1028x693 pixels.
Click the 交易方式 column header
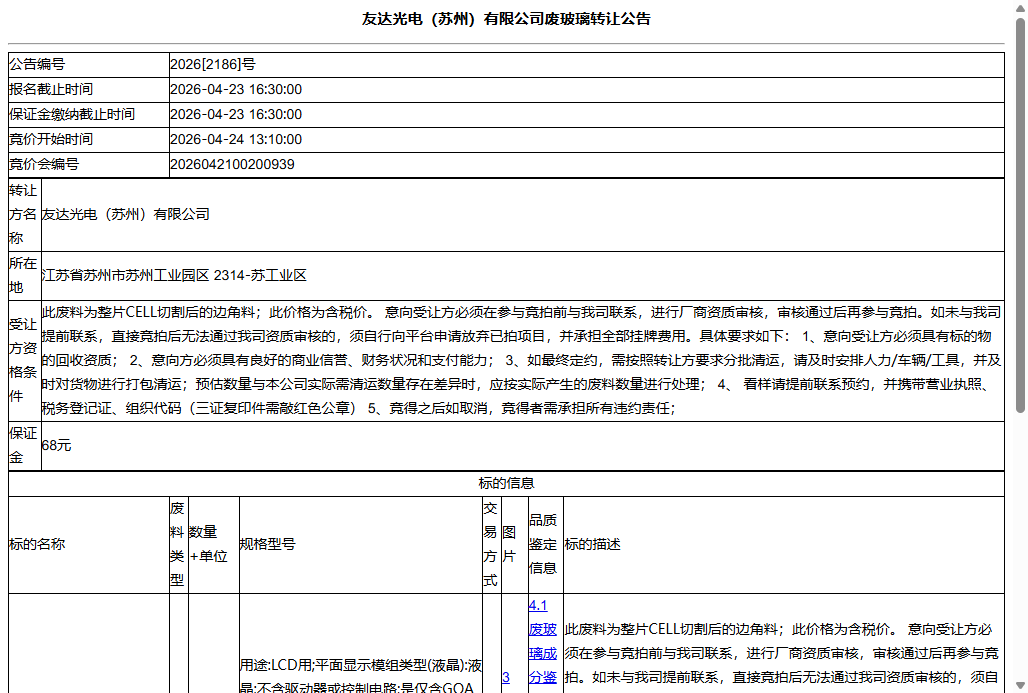492,544
